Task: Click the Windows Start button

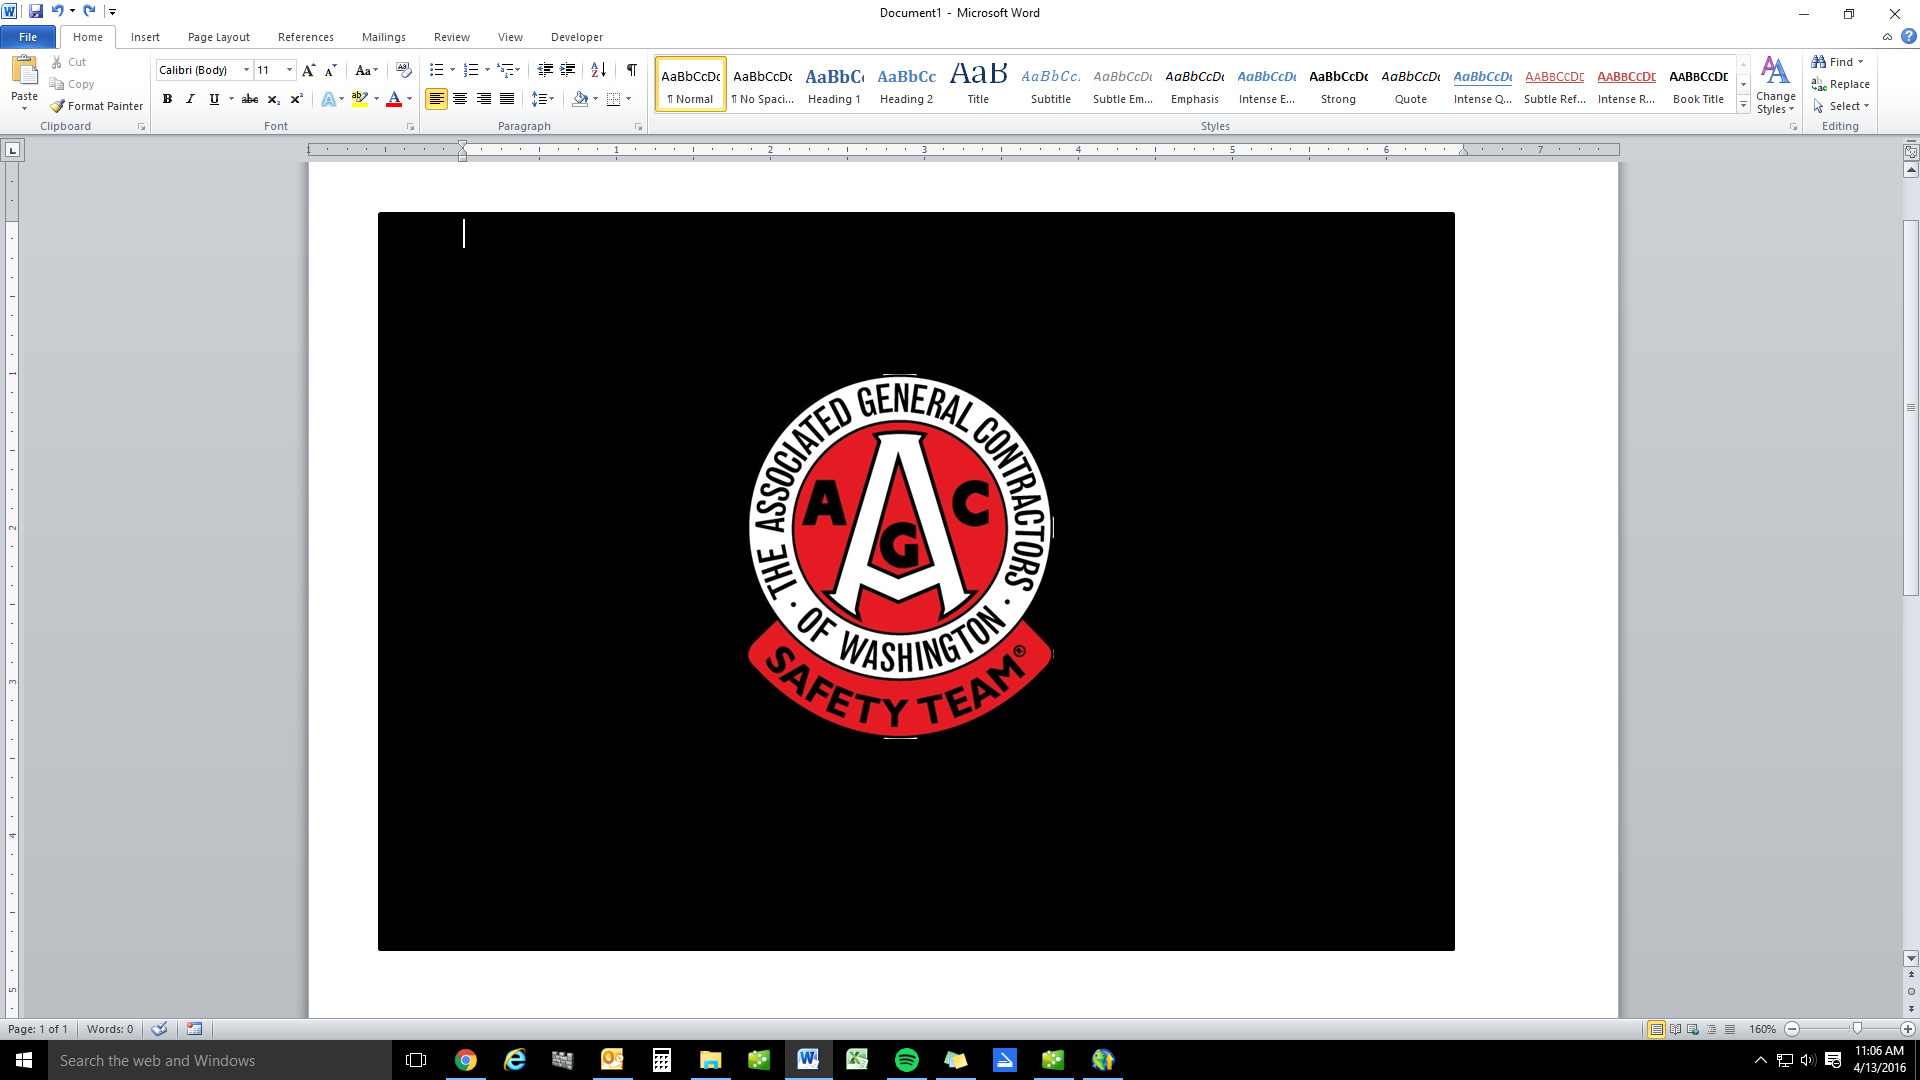Action: 24,1060
